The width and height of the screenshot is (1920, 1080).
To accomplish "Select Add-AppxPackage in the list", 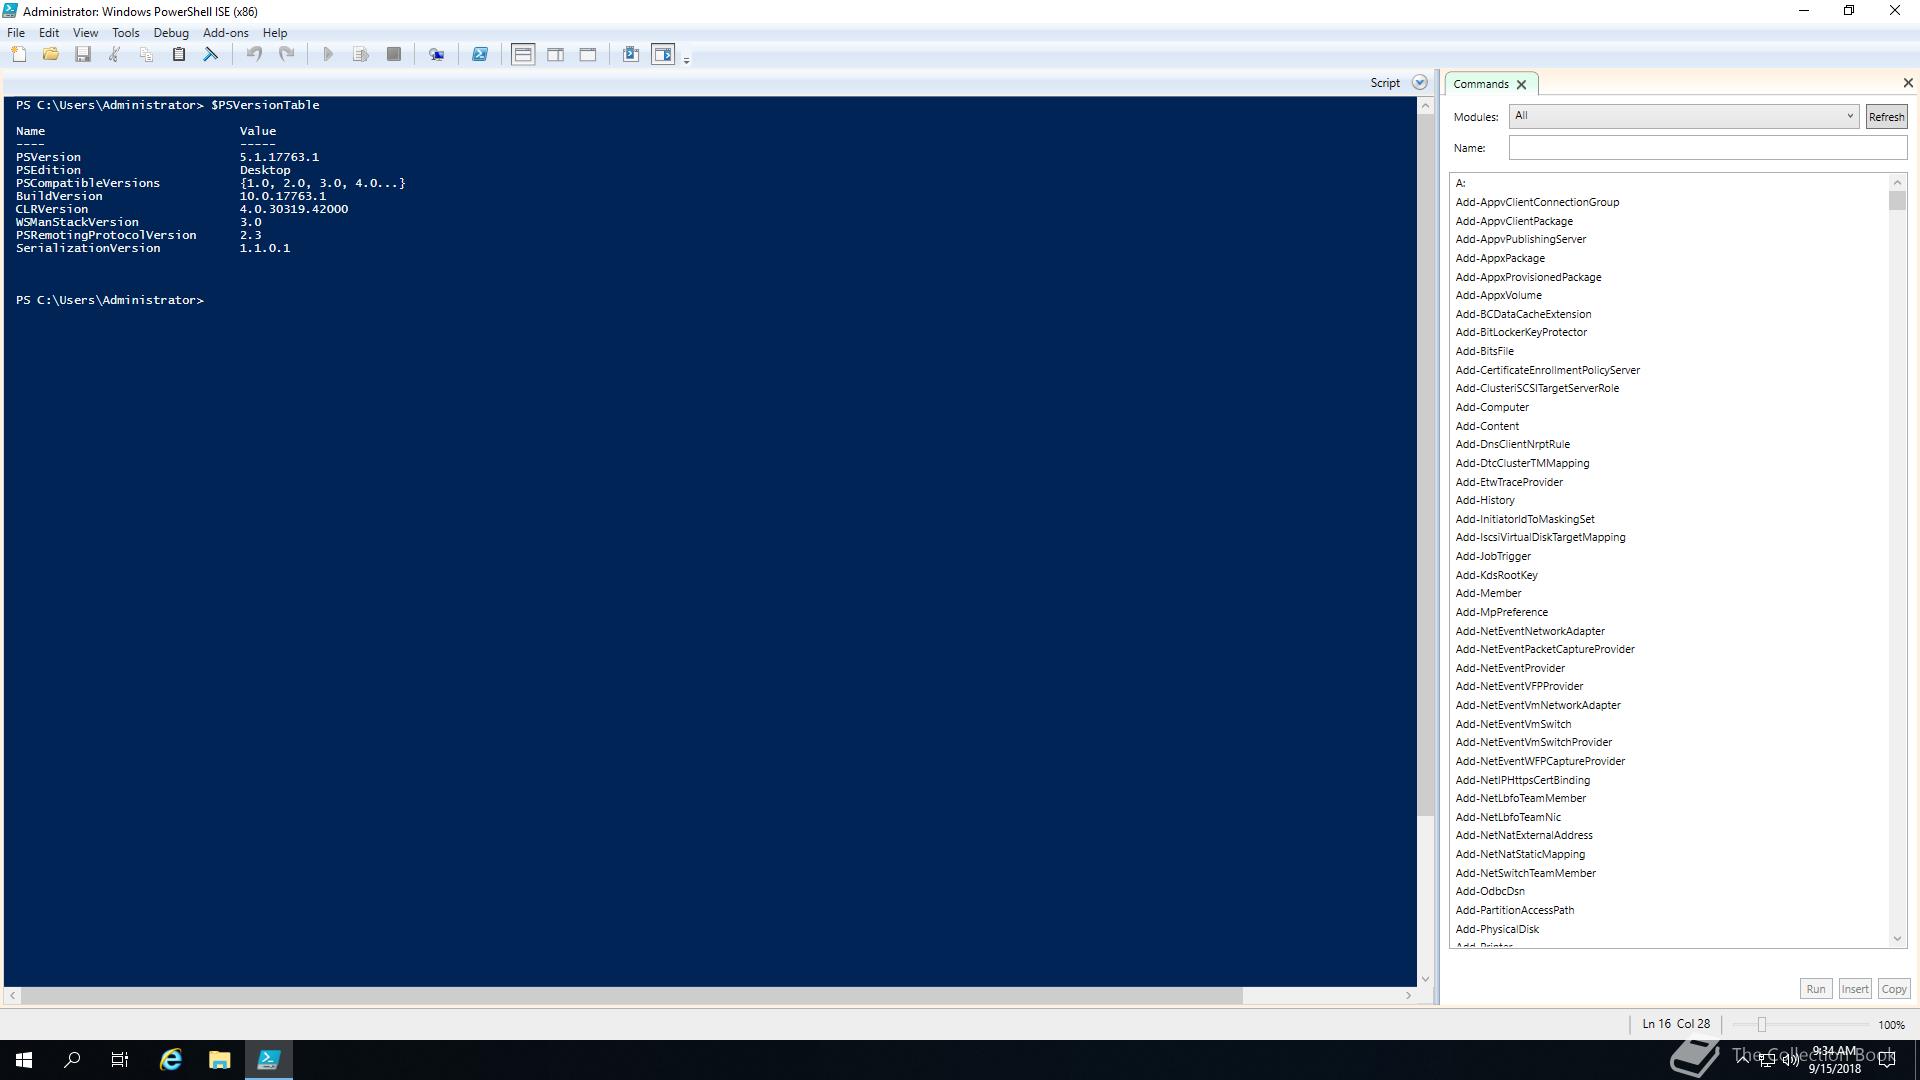I will [1499, 258].
